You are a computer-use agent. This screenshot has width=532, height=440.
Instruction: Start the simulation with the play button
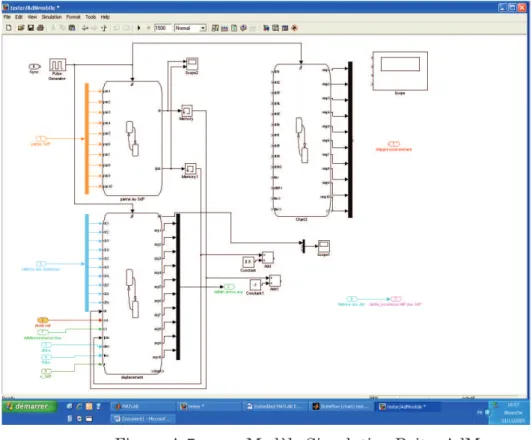click(139, 28)
